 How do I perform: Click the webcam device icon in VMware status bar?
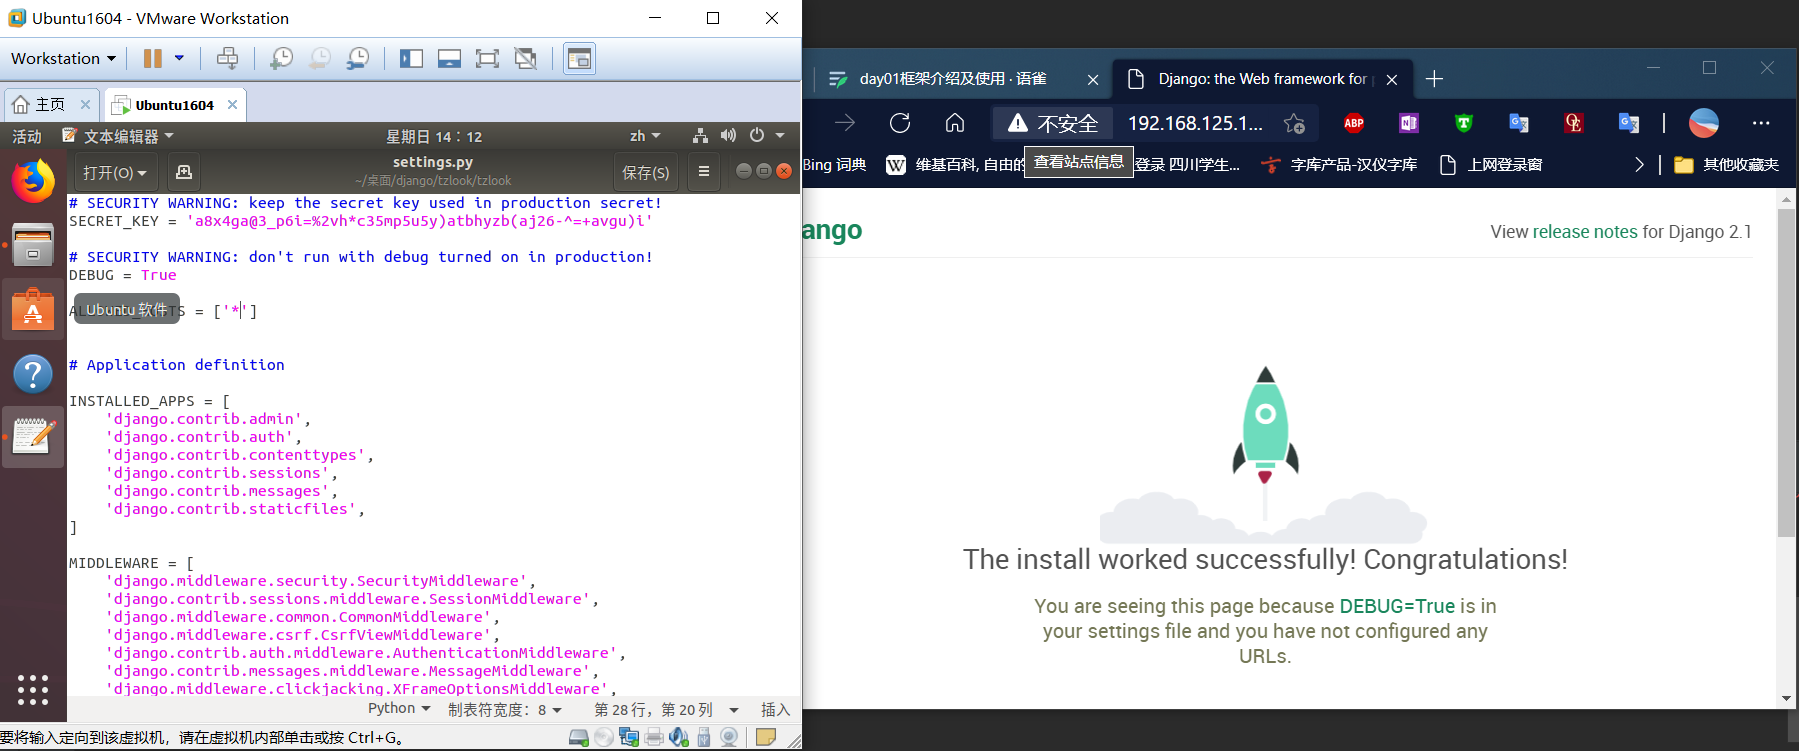pyautogui.click(x=729, y=738)
